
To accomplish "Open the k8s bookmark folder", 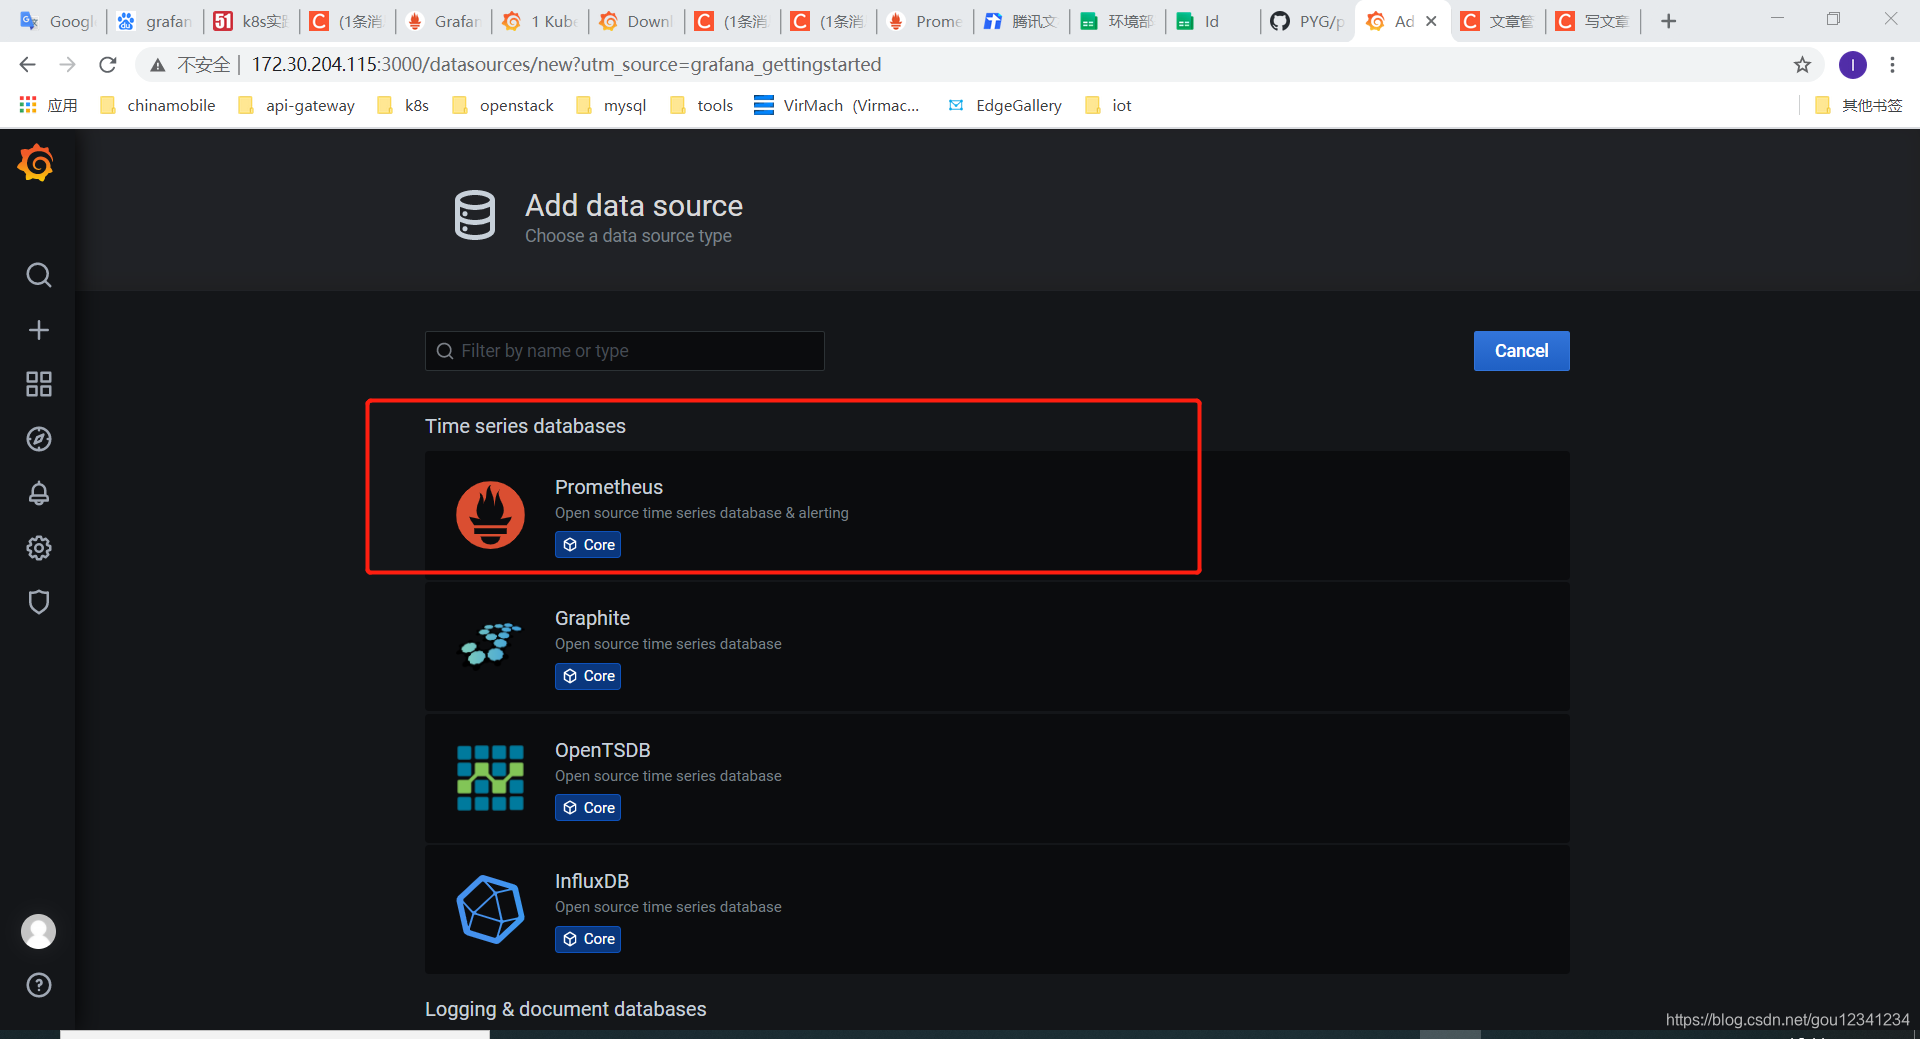I will click(403, 105).
